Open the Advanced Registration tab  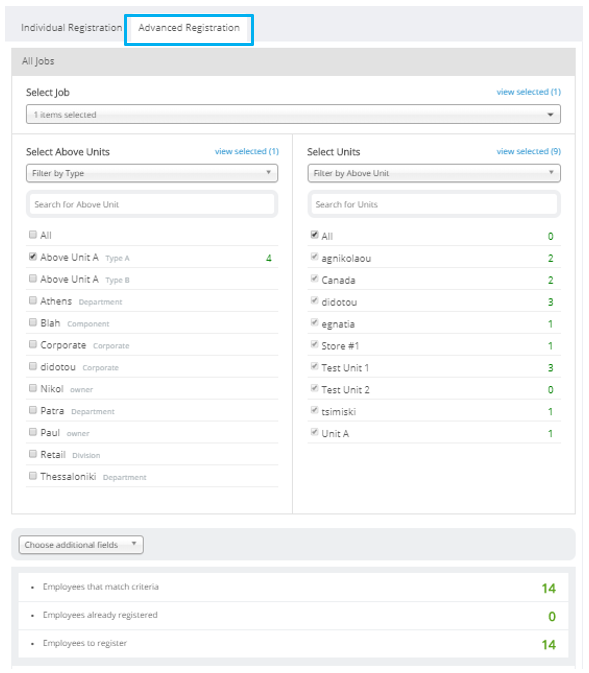189,28
